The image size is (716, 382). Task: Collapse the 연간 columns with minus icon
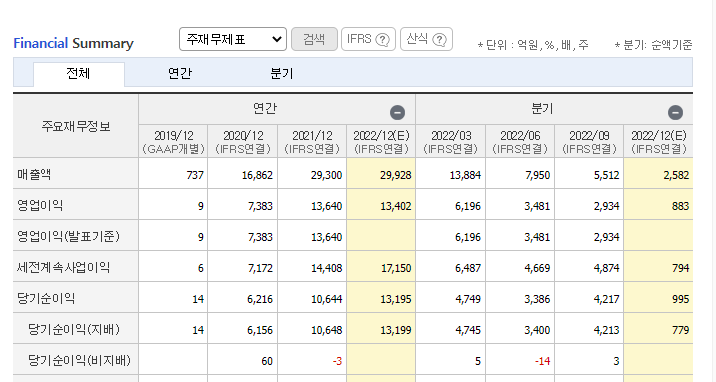(397, 112)
